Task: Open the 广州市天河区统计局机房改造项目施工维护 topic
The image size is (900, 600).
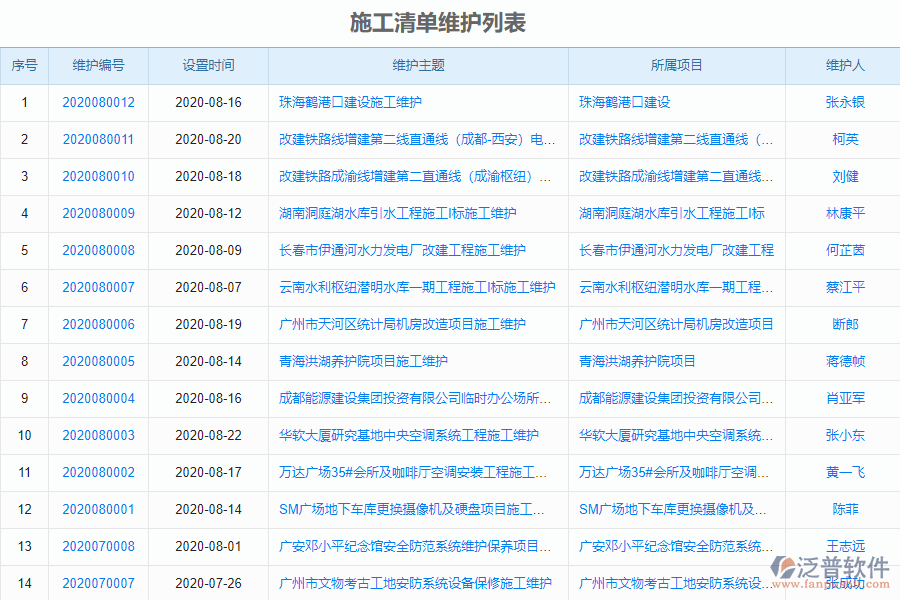Action: [x=391, y=324]
